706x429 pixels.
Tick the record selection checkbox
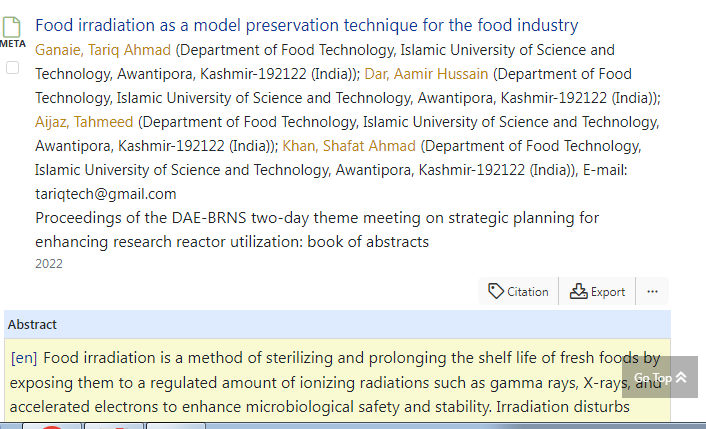click(13, 68)
